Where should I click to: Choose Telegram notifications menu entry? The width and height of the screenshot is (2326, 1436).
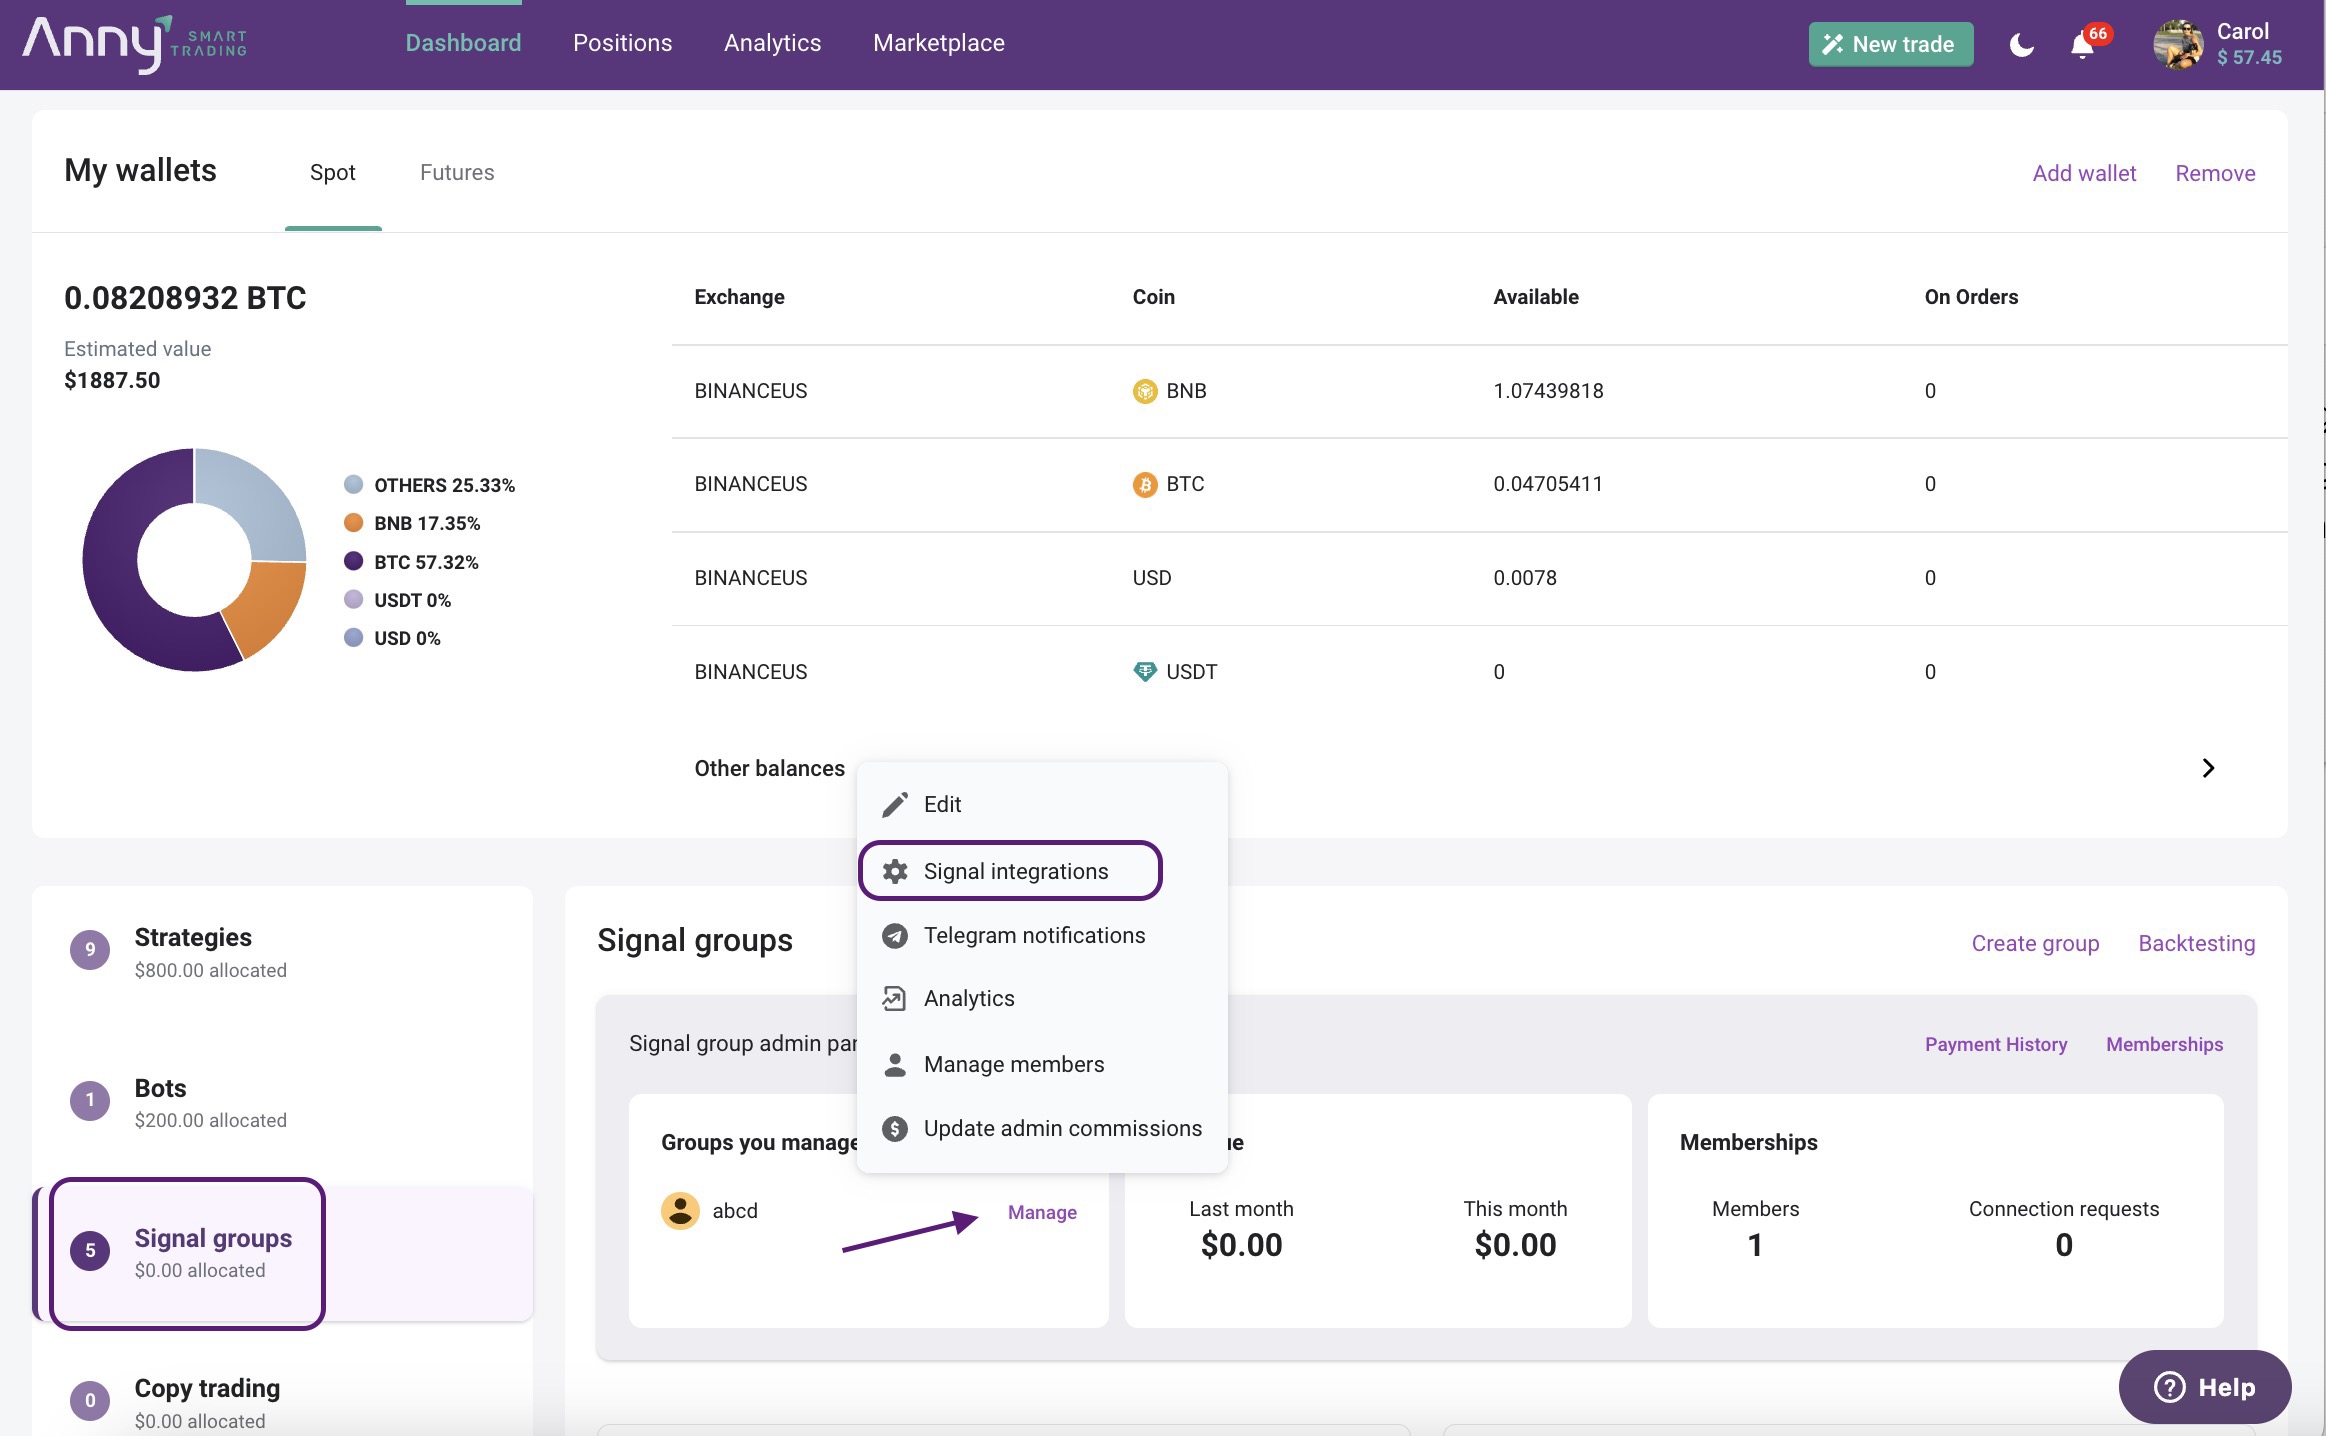[1033, 935]
